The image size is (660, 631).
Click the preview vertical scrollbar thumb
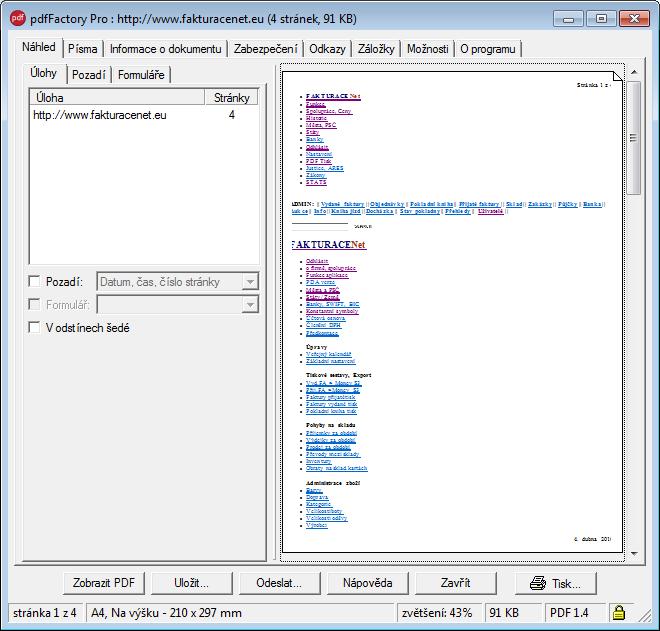point(633,138)
